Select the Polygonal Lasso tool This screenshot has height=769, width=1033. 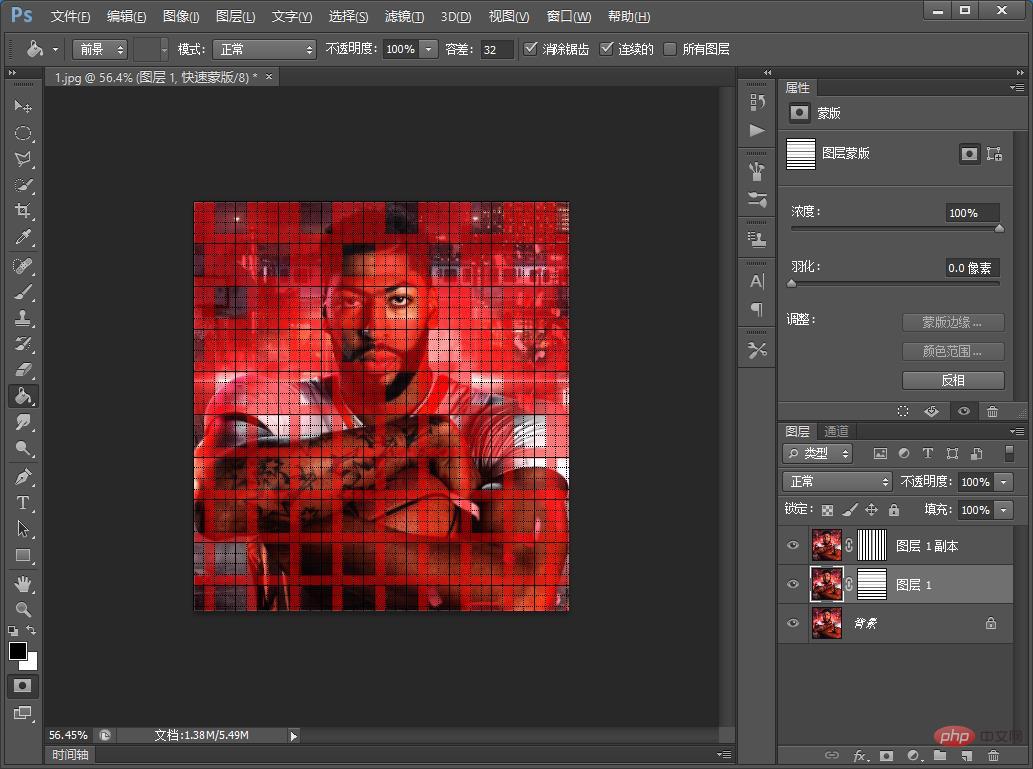22,159
